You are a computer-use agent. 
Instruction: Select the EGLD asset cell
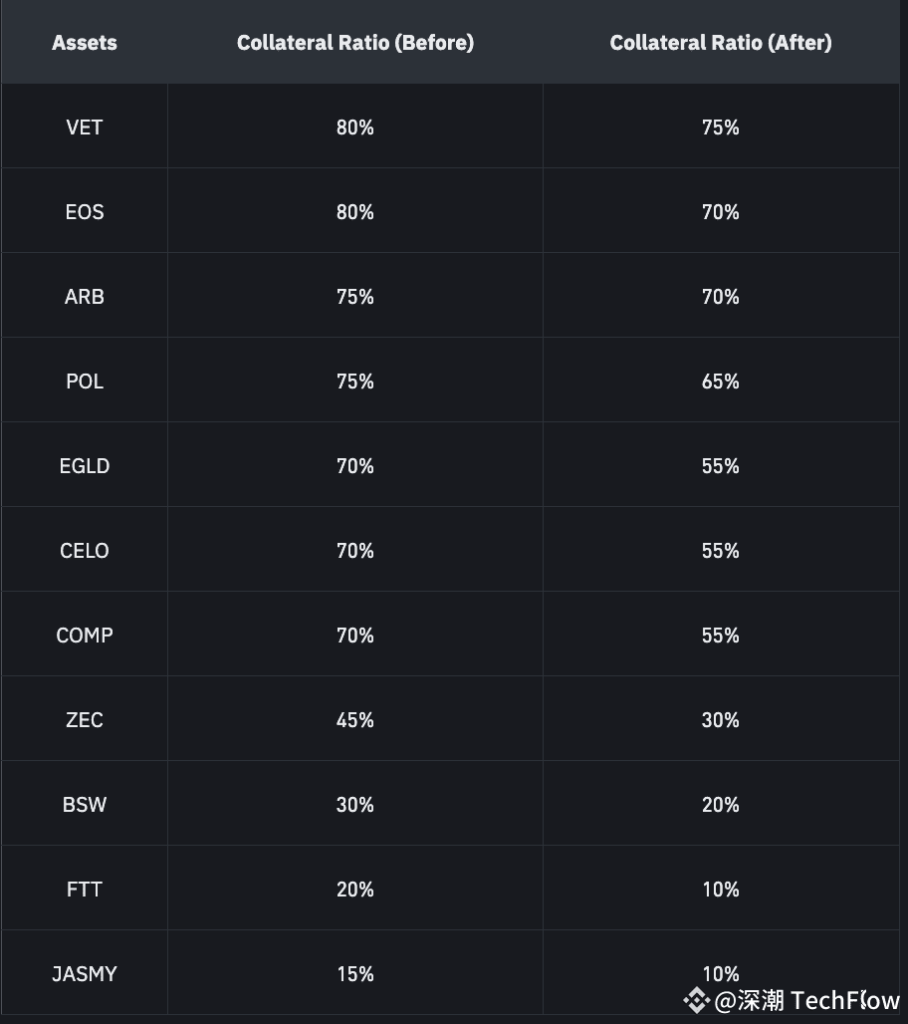[84, 466]
